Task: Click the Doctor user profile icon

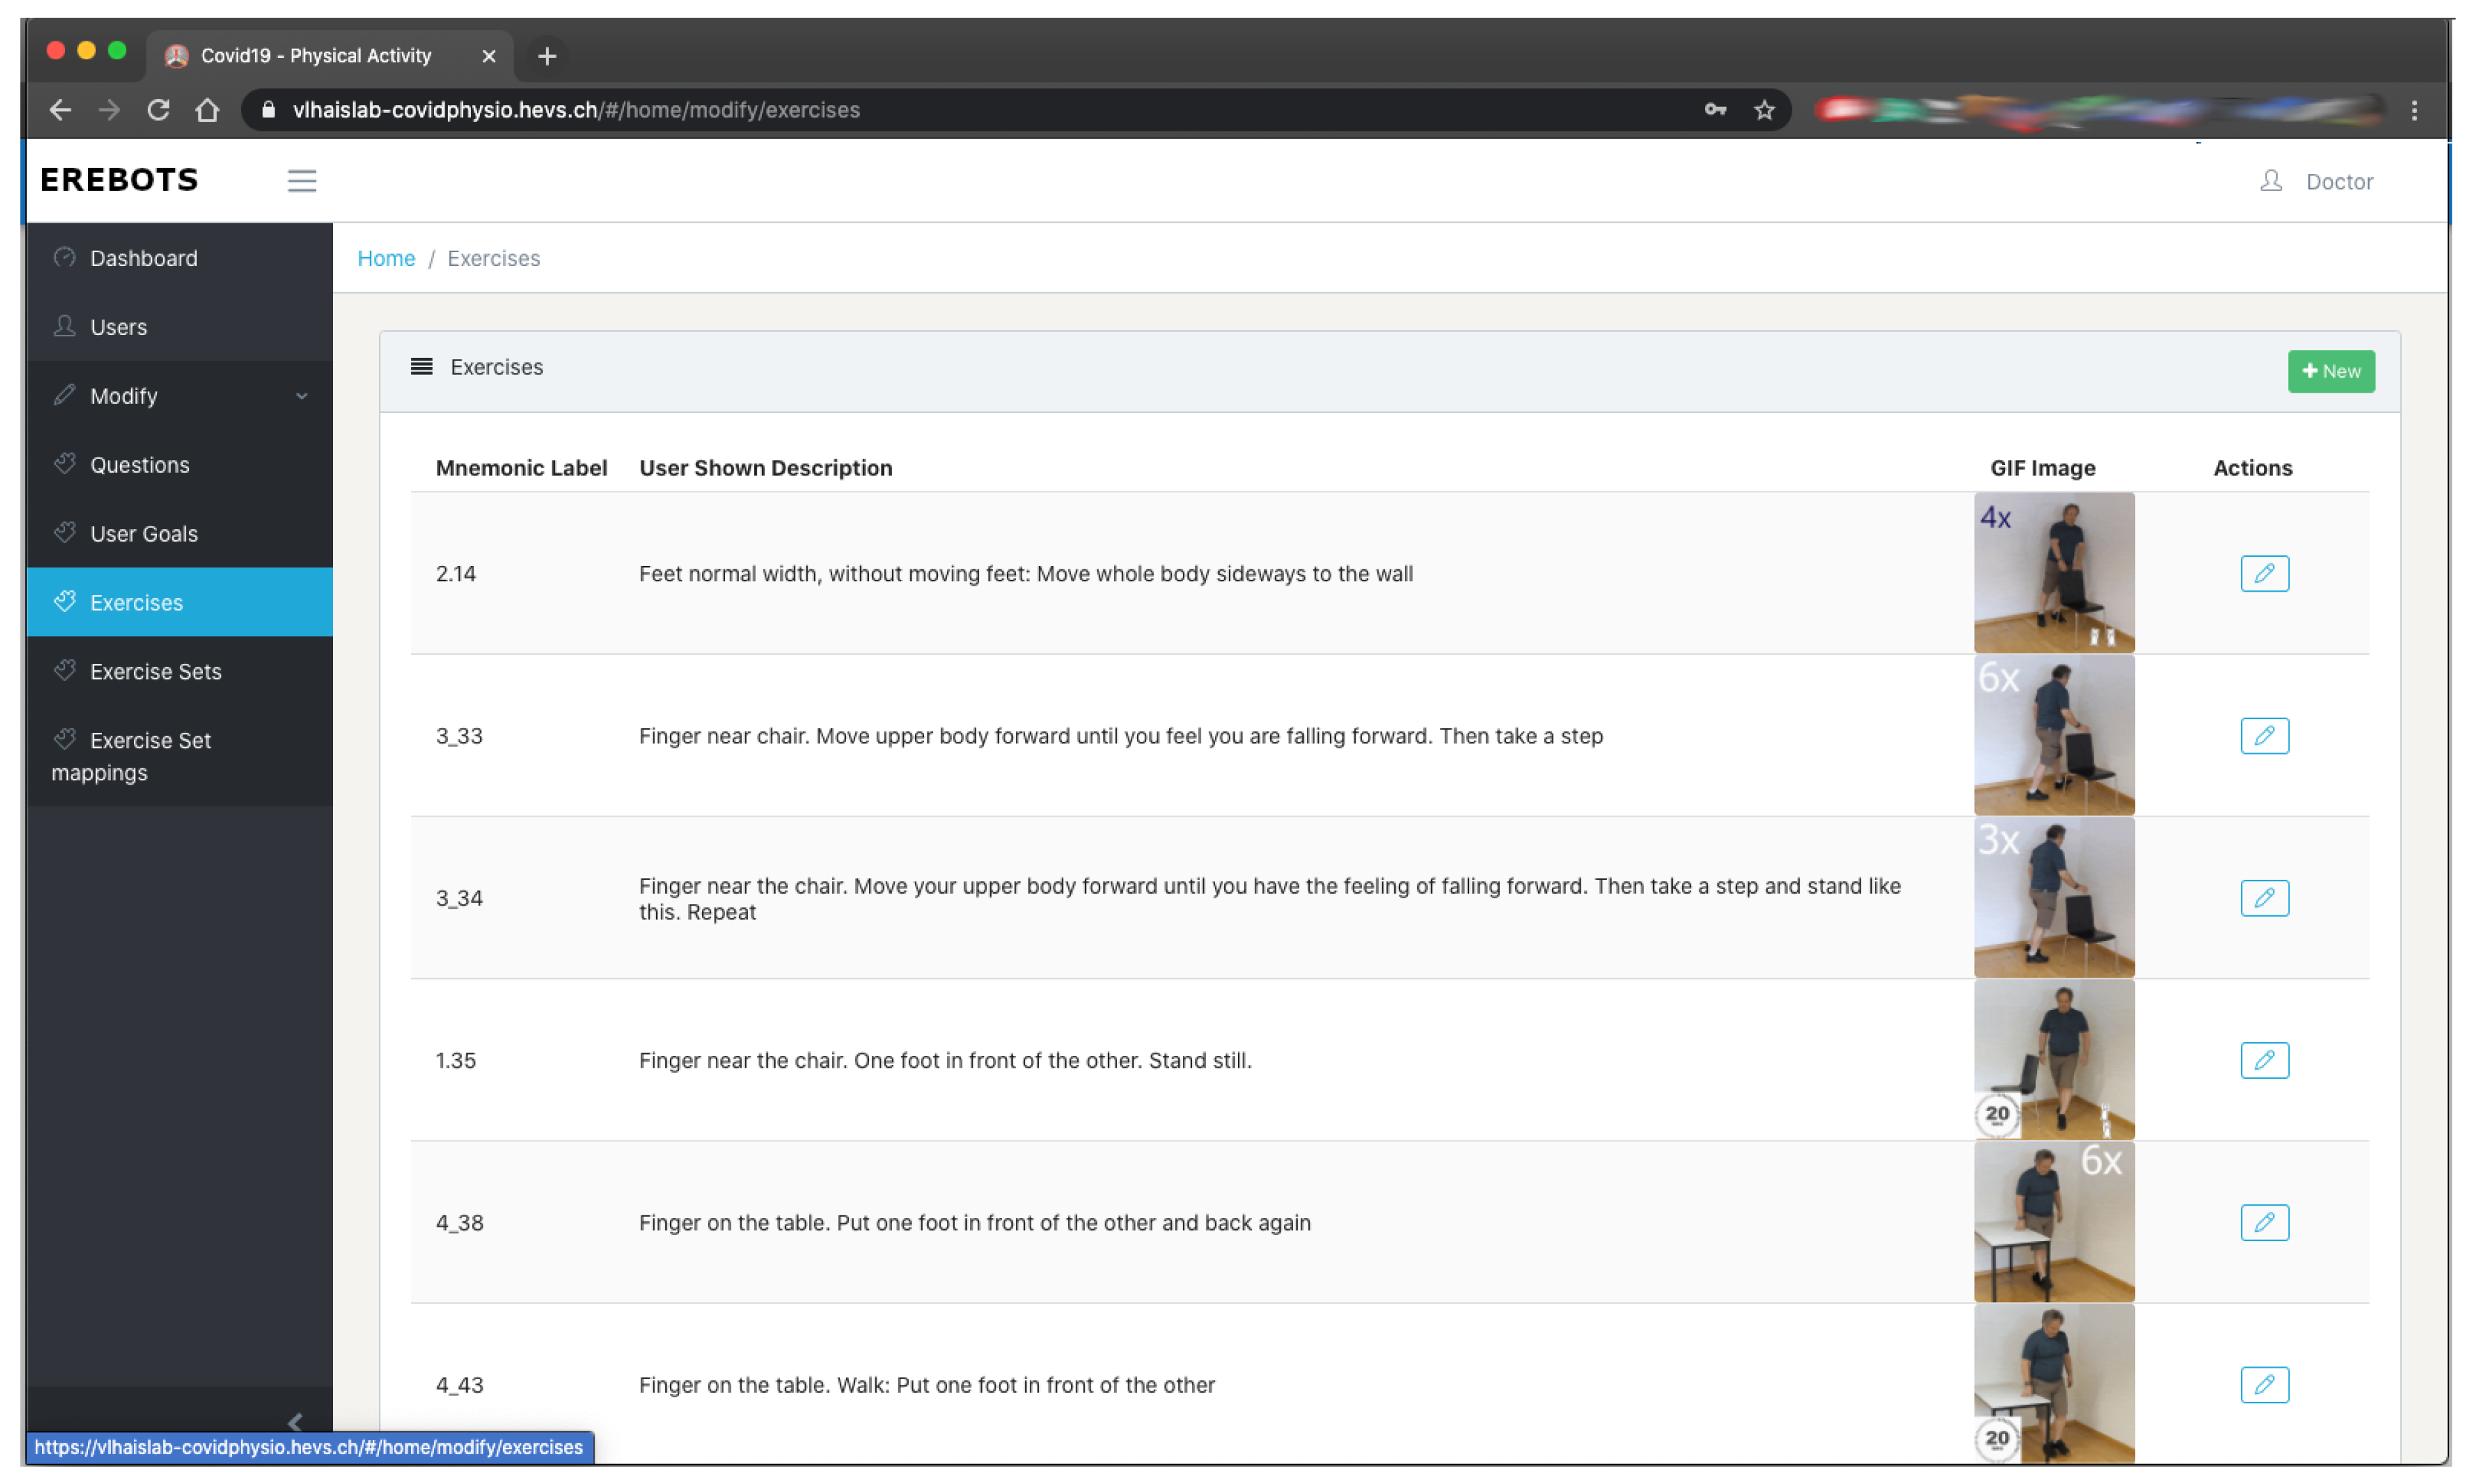Action: [x=2270, y=181]
